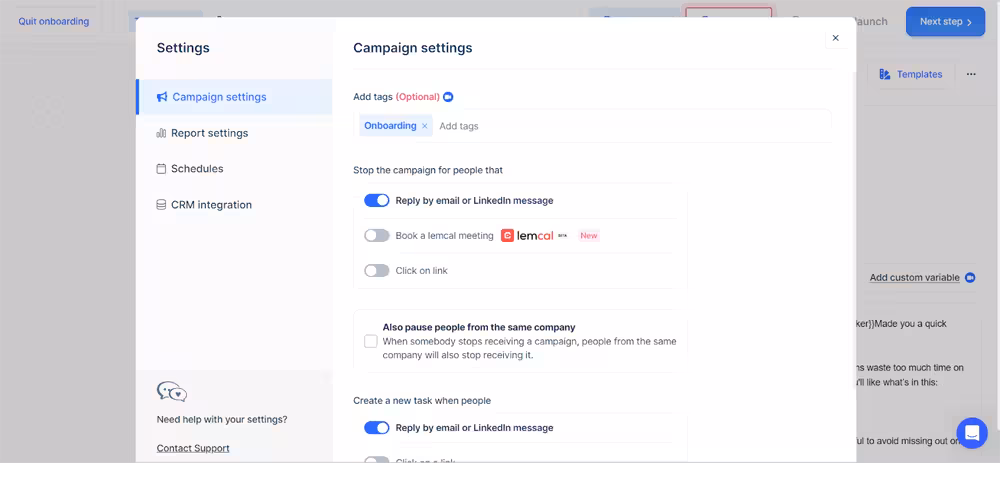Remove the Onboarding tag with its x
Image resolution: width=1000 pixels, height=500 pixels.
[424, 126]
